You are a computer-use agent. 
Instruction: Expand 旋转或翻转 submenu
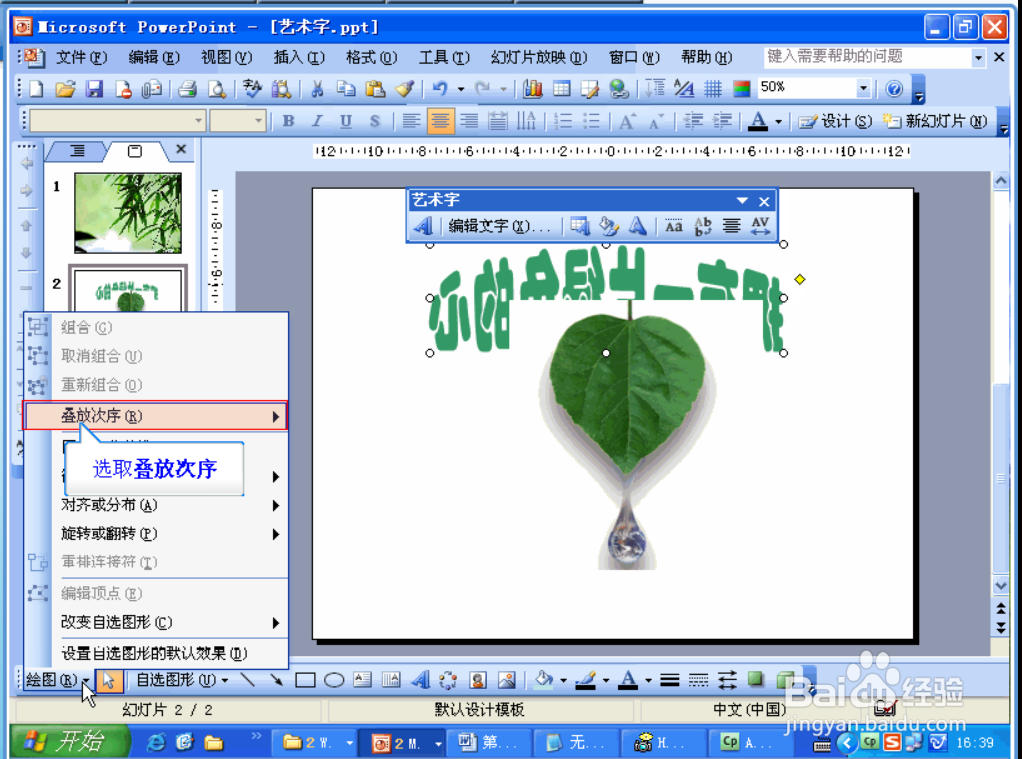coord(169,533)
